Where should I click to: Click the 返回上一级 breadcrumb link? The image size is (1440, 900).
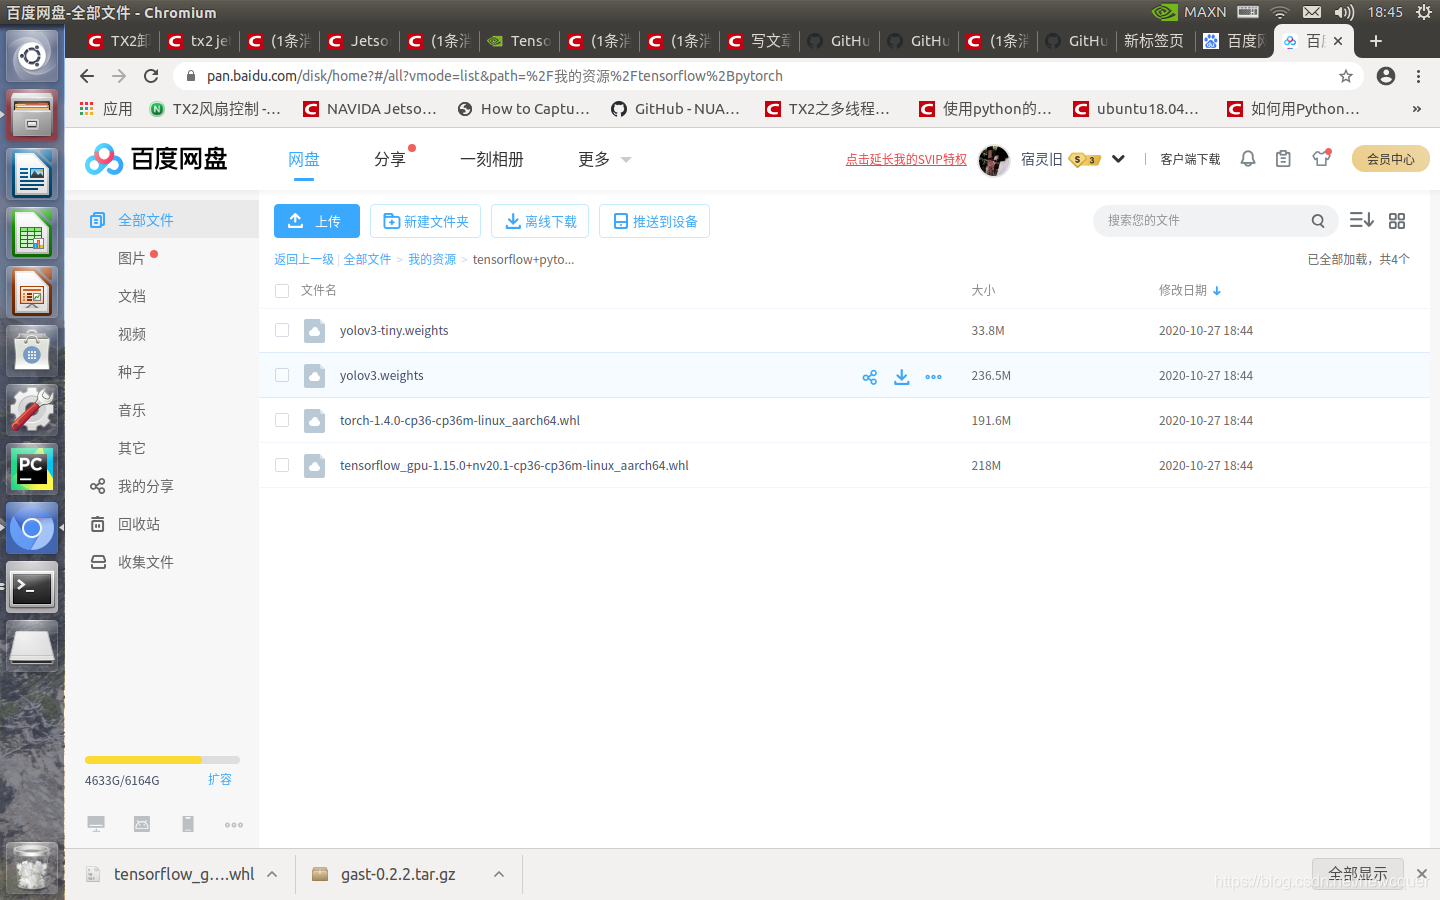coord(304,259)
